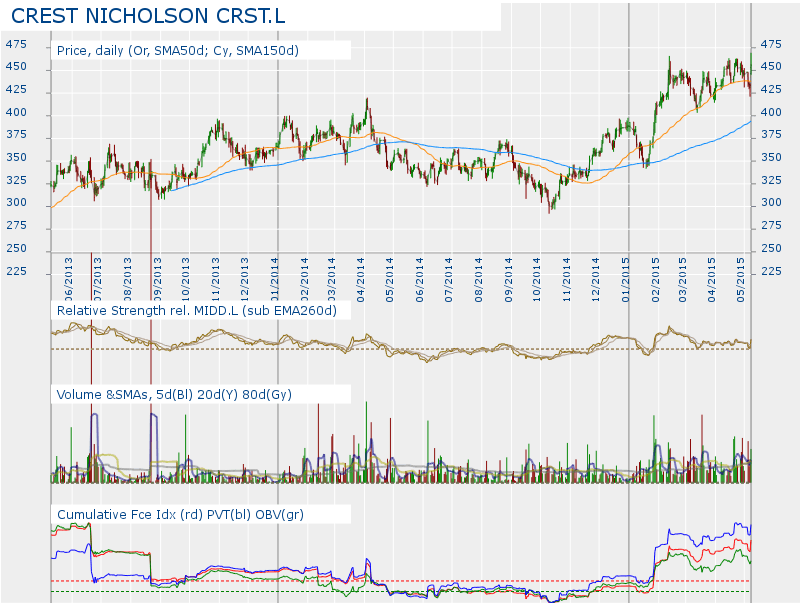Click the 04/2015 date axis label

(712, 280)
